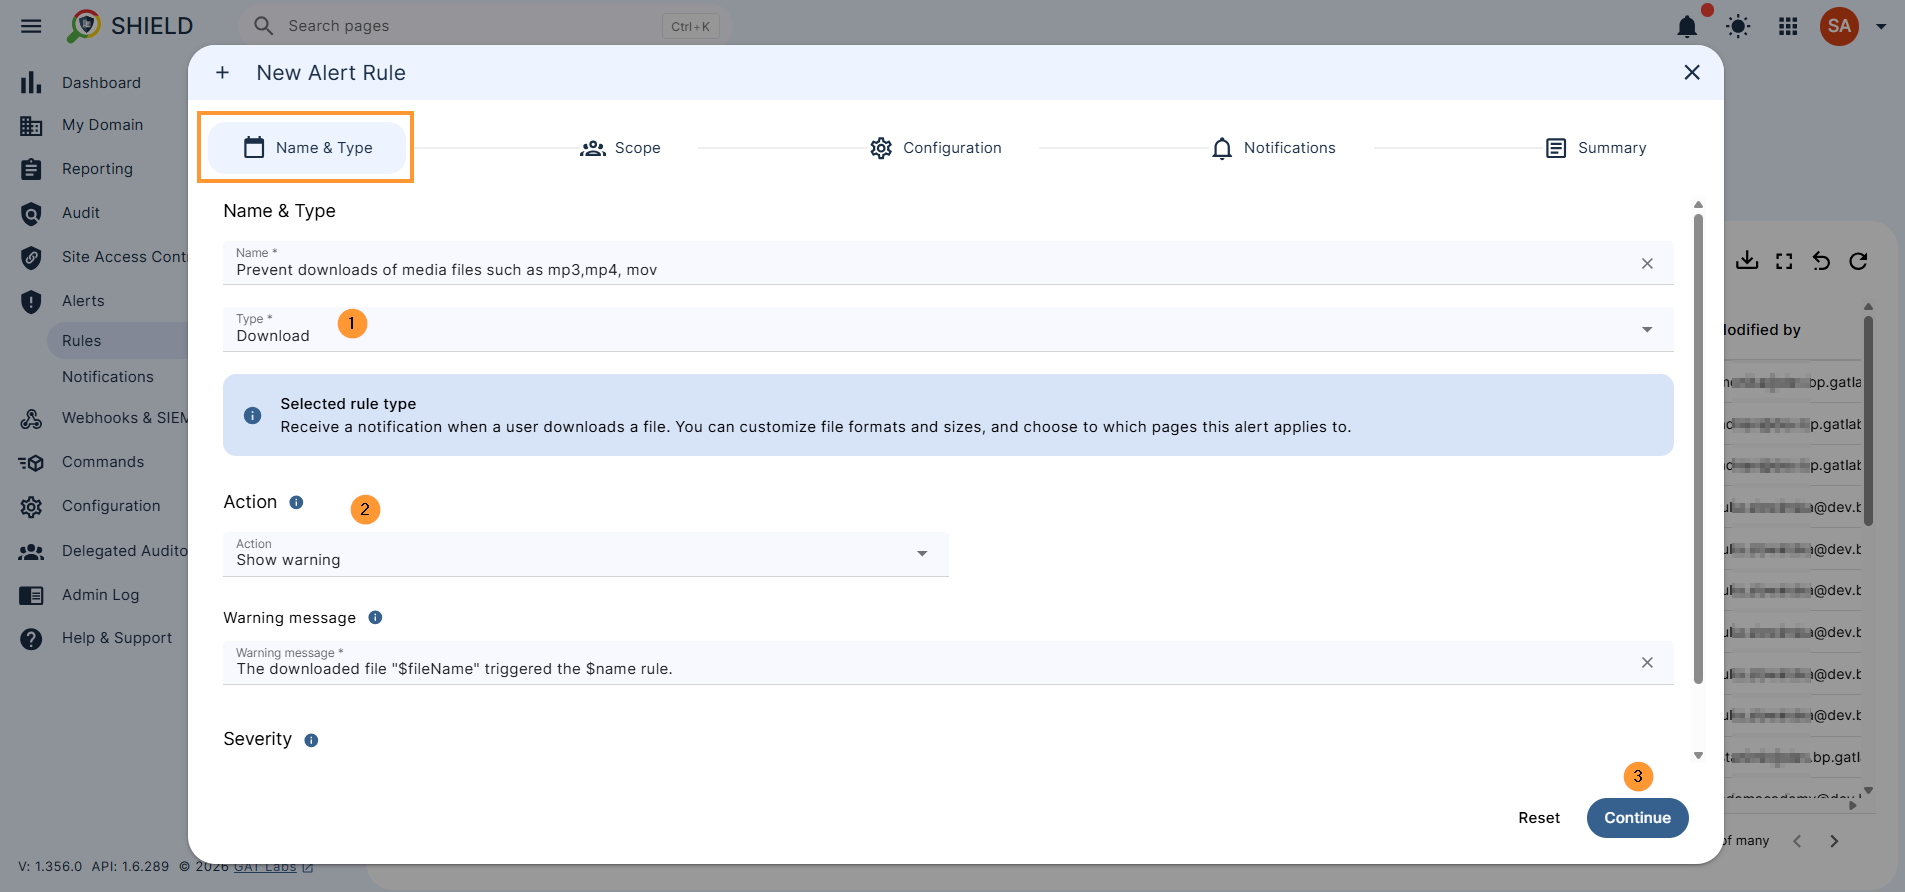Open the notifications bell in the top bar
This screenshot has height=892, width=1905.
tap(1687, 26)
